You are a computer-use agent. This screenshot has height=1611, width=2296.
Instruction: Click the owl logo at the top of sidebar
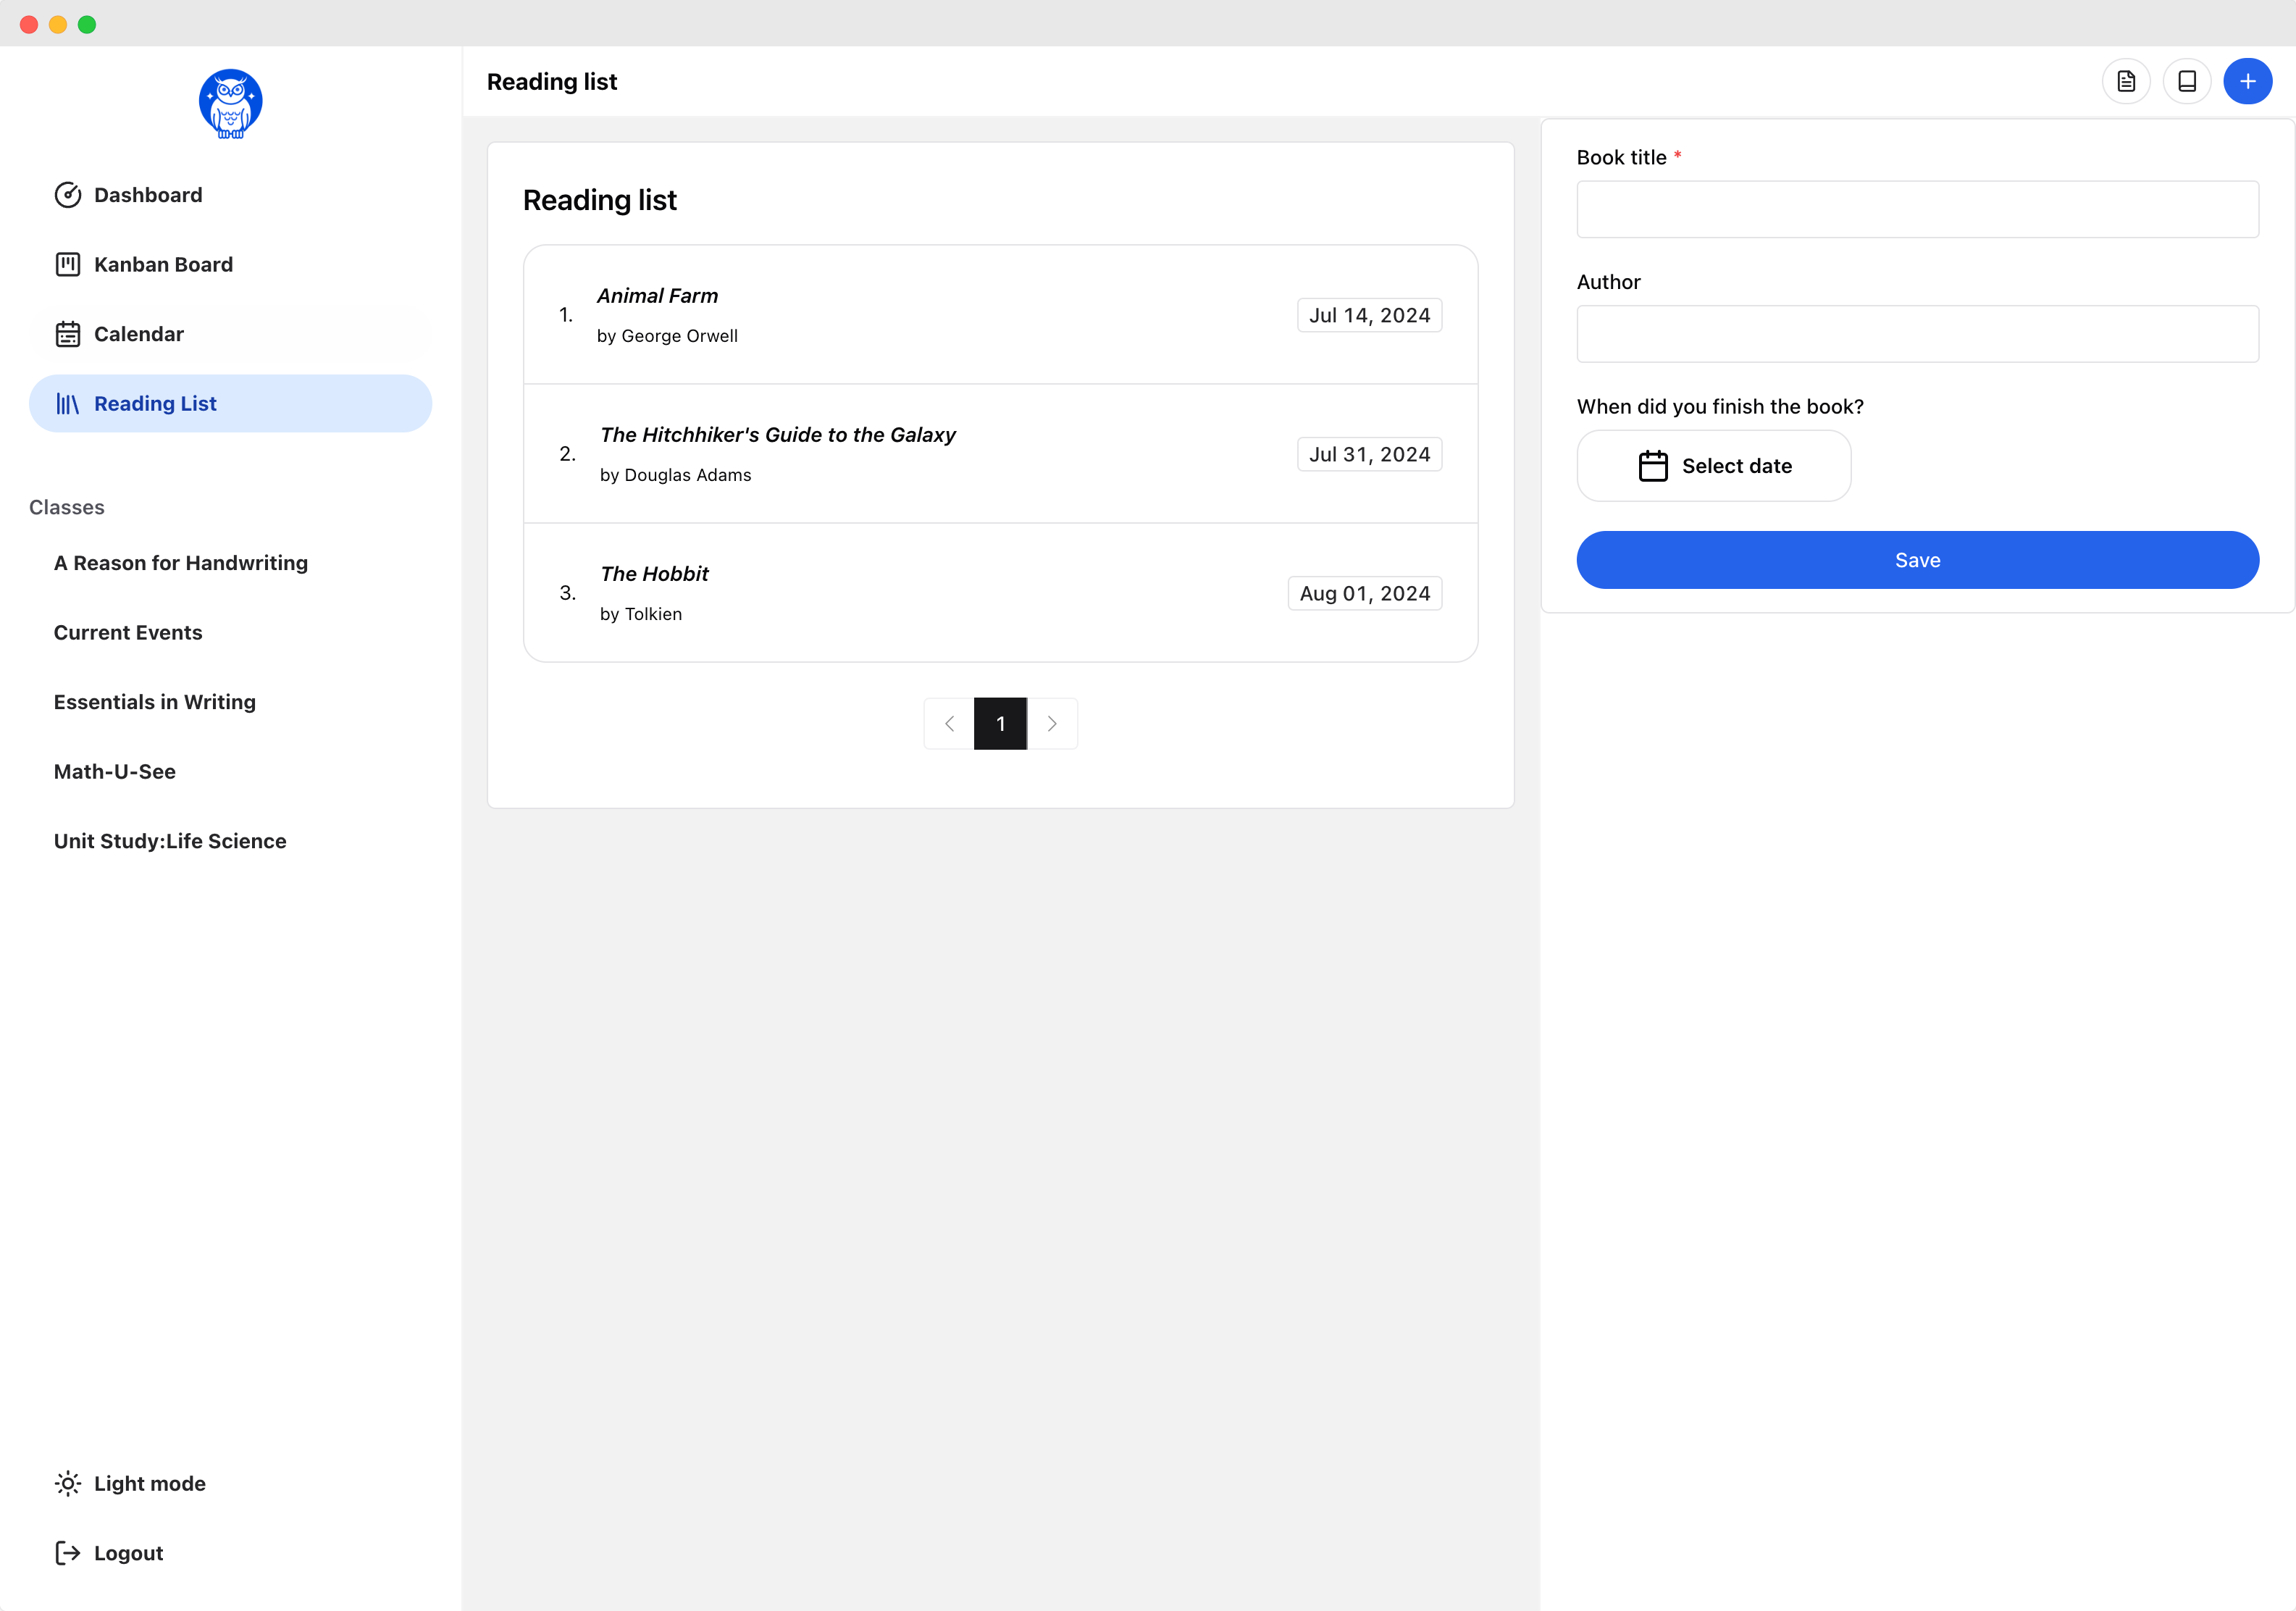(x=230, y=103)
